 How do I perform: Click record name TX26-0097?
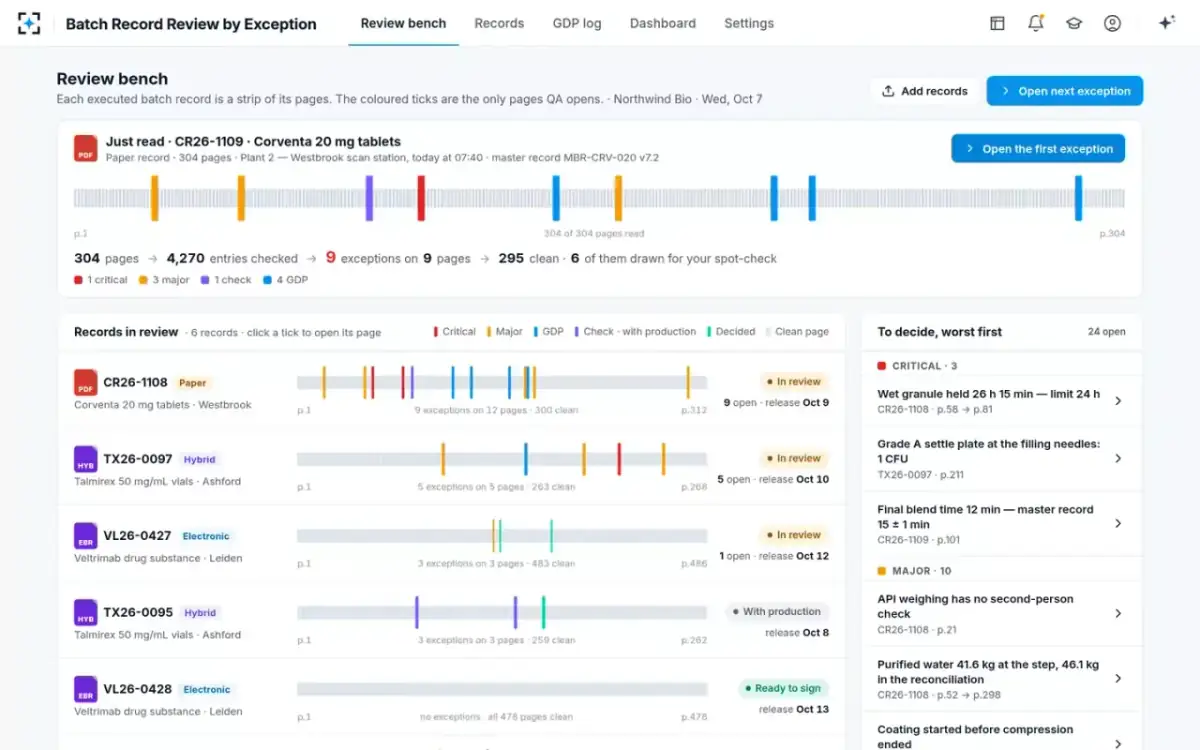click(x=138, y=459)
